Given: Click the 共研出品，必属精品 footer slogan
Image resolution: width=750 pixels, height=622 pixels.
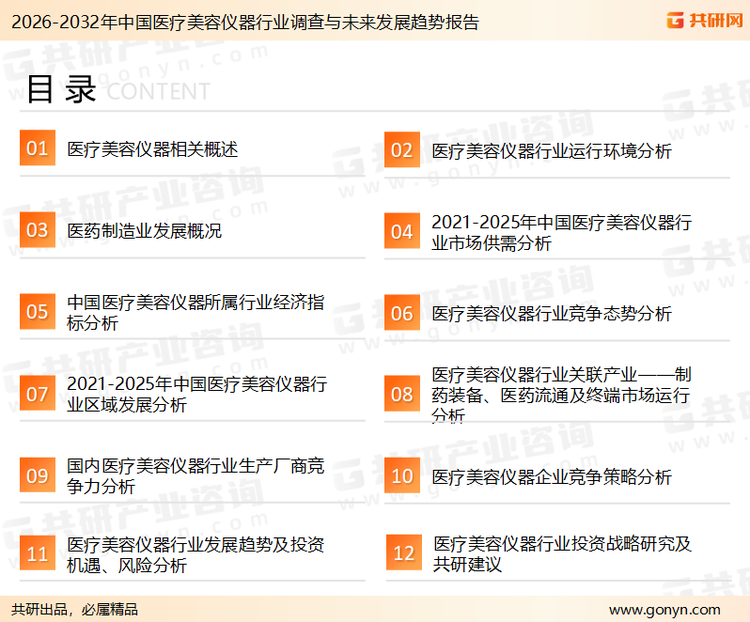Looking at the screenshot, I should click(75, 609).
